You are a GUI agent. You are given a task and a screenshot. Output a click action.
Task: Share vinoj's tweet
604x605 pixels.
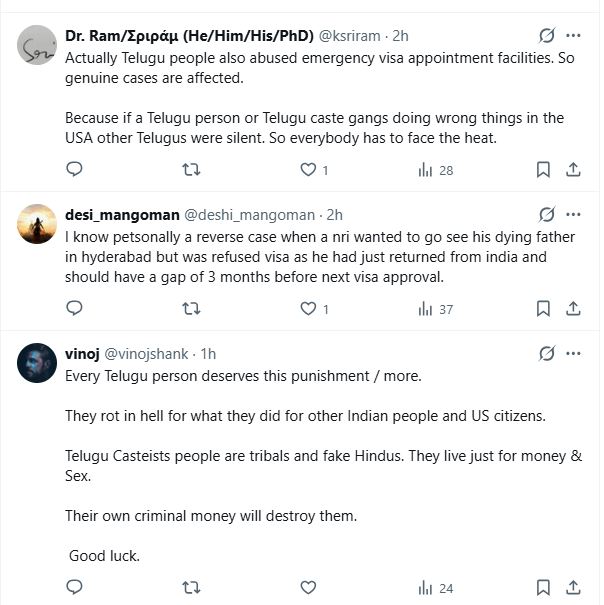[x=574, y=587]
